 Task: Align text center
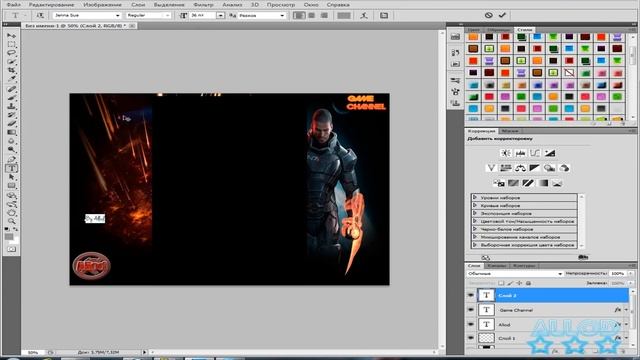point(311,15)
